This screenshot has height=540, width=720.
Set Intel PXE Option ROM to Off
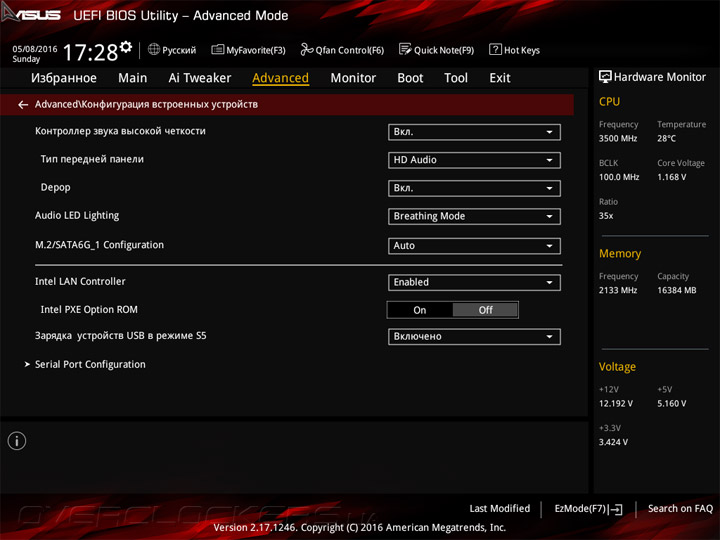pyautogui.click(x=485, y=310)
